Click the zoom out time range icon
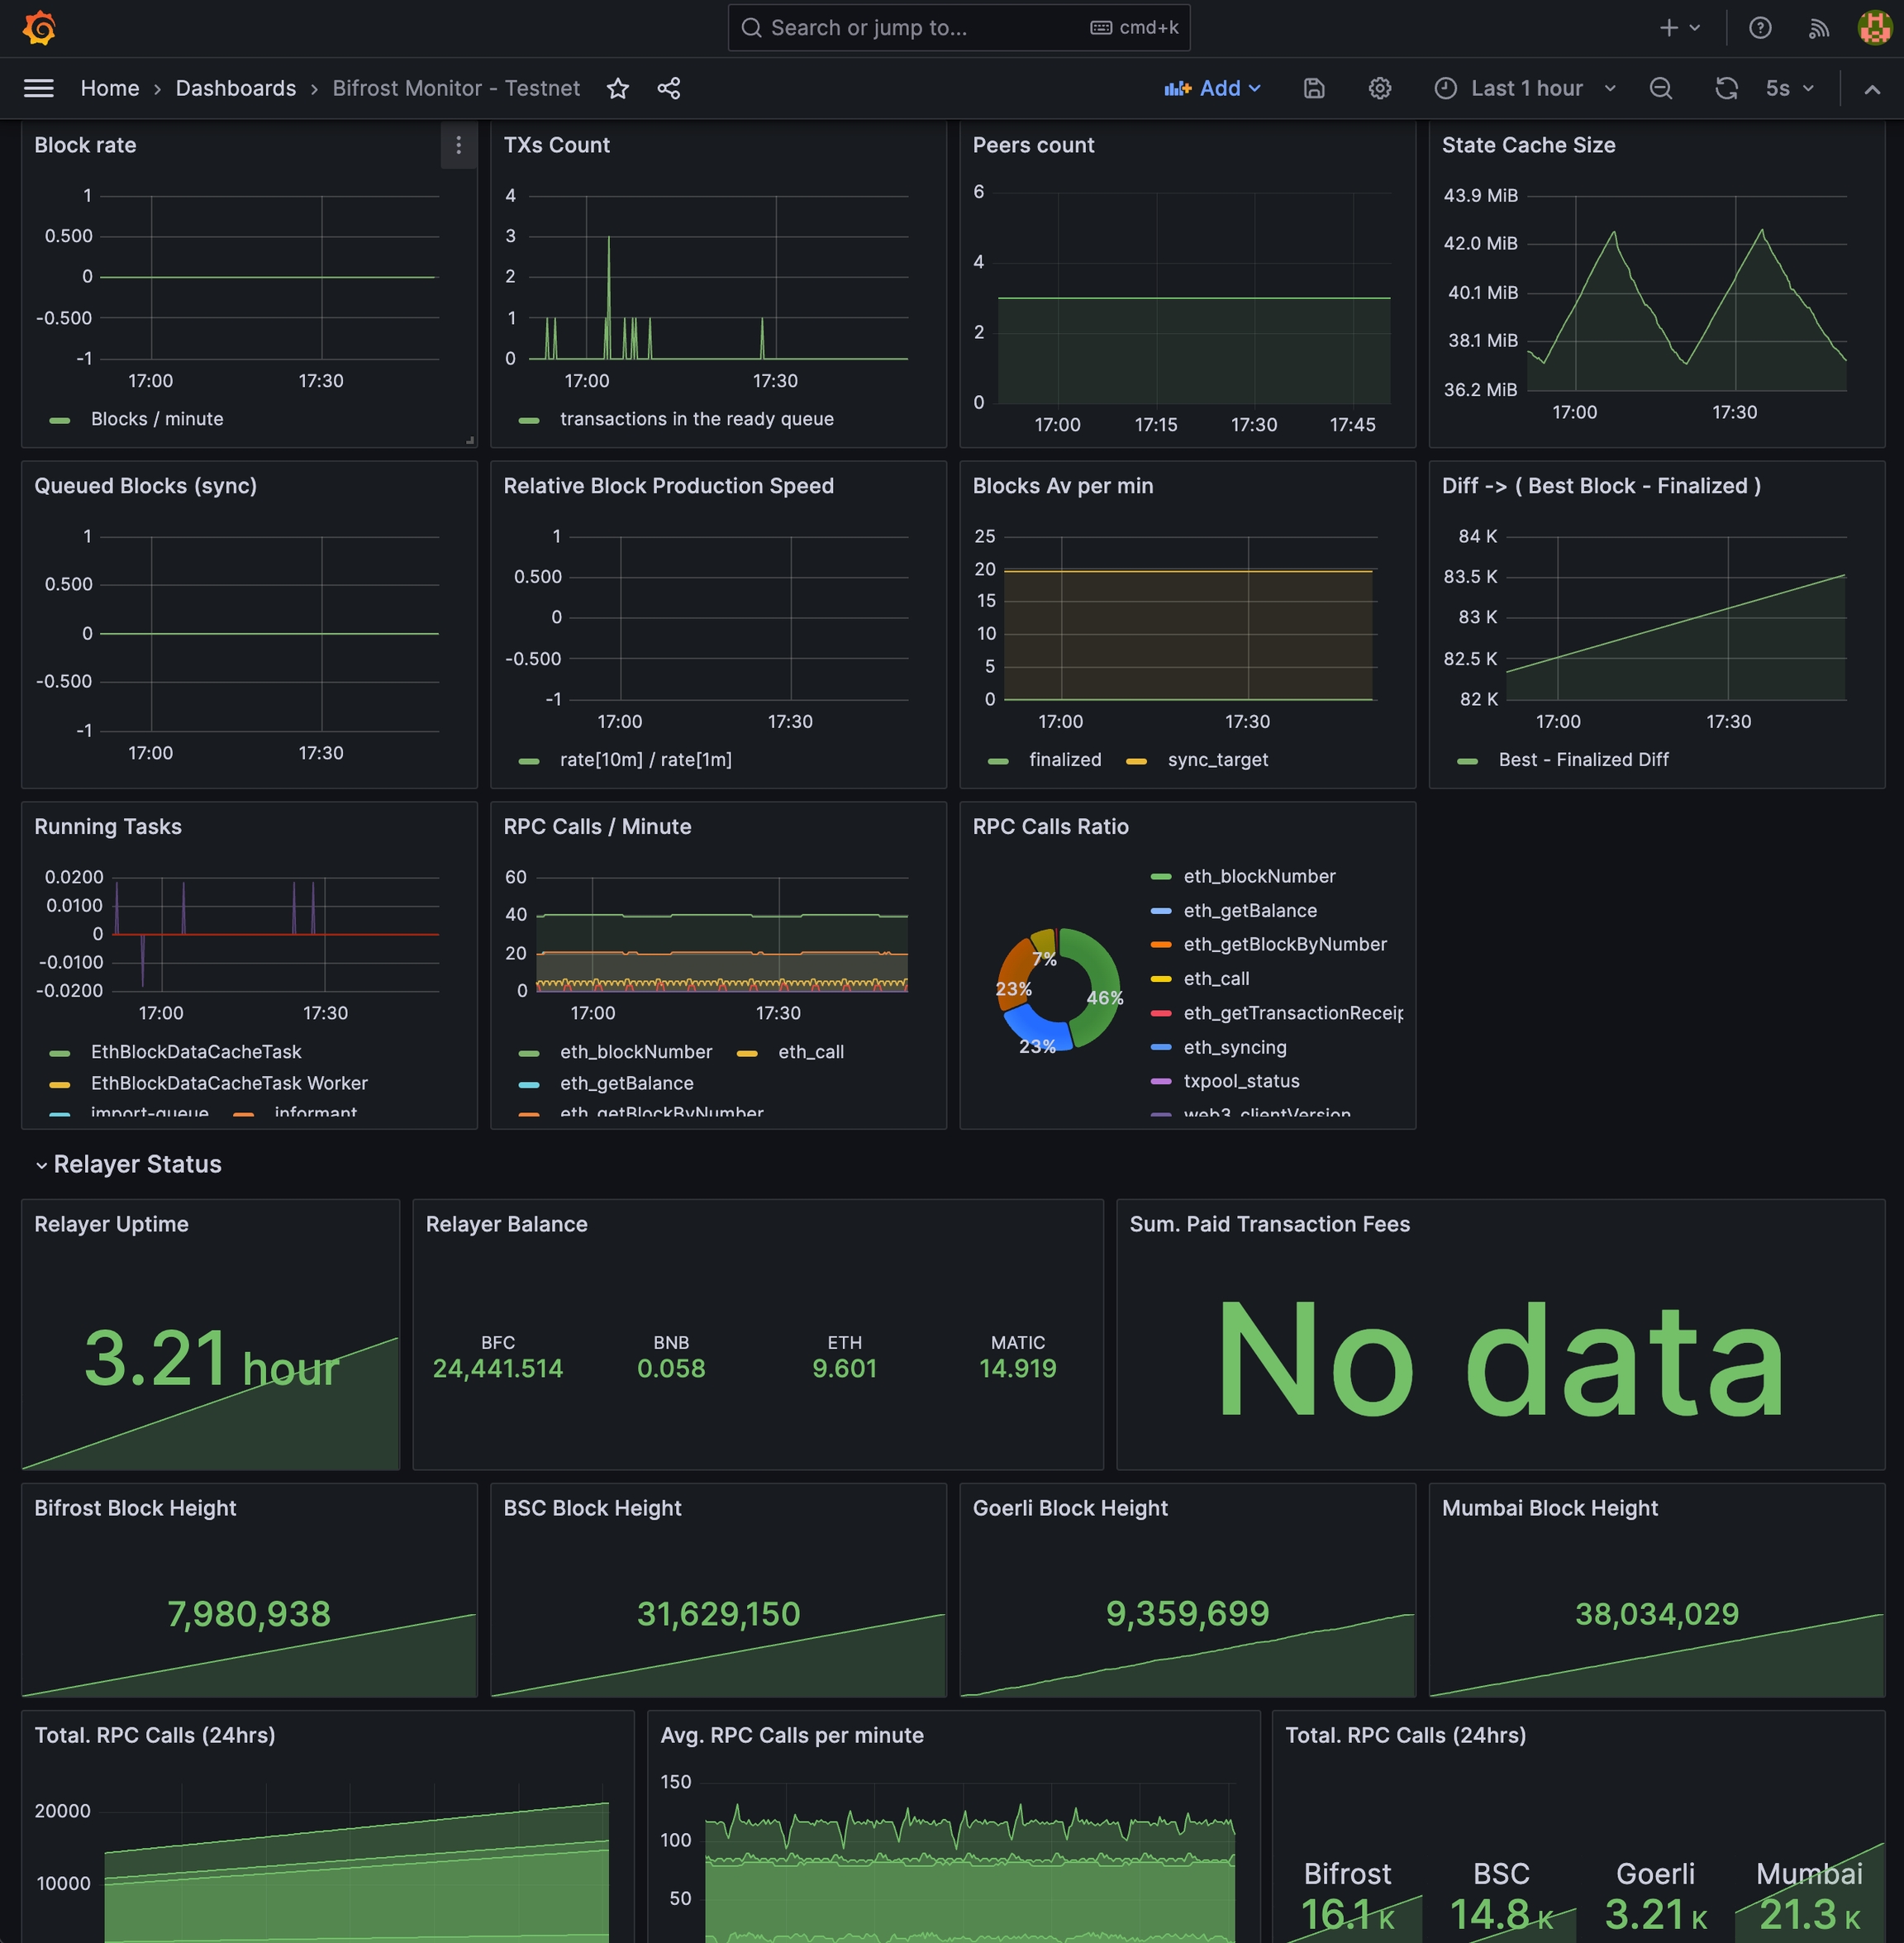The width and height of the screenshot is (1904, 1943). [x=1661, y=88]
